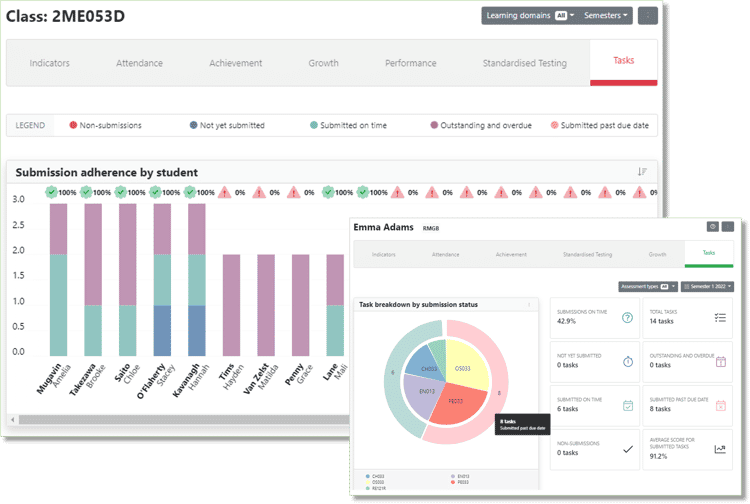Toggle Submitted on time legend item
The width and height of the screenshot is (750, 504).
348,125
